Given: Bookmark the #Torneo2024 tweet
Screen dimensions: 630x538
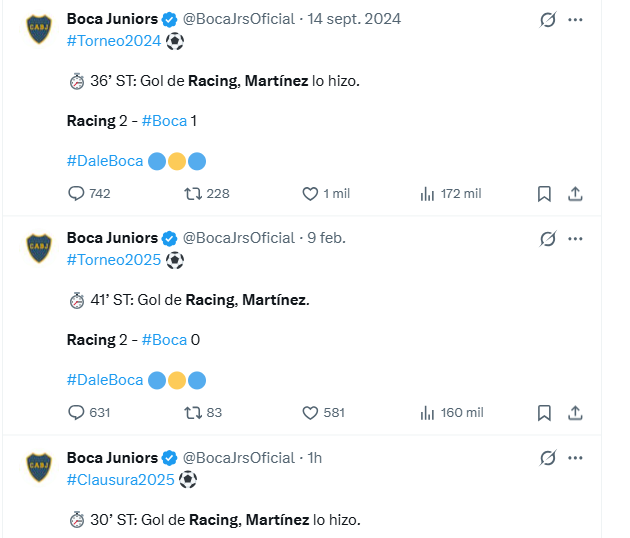Looking at the screenshot, I should (x=544, y=193).
